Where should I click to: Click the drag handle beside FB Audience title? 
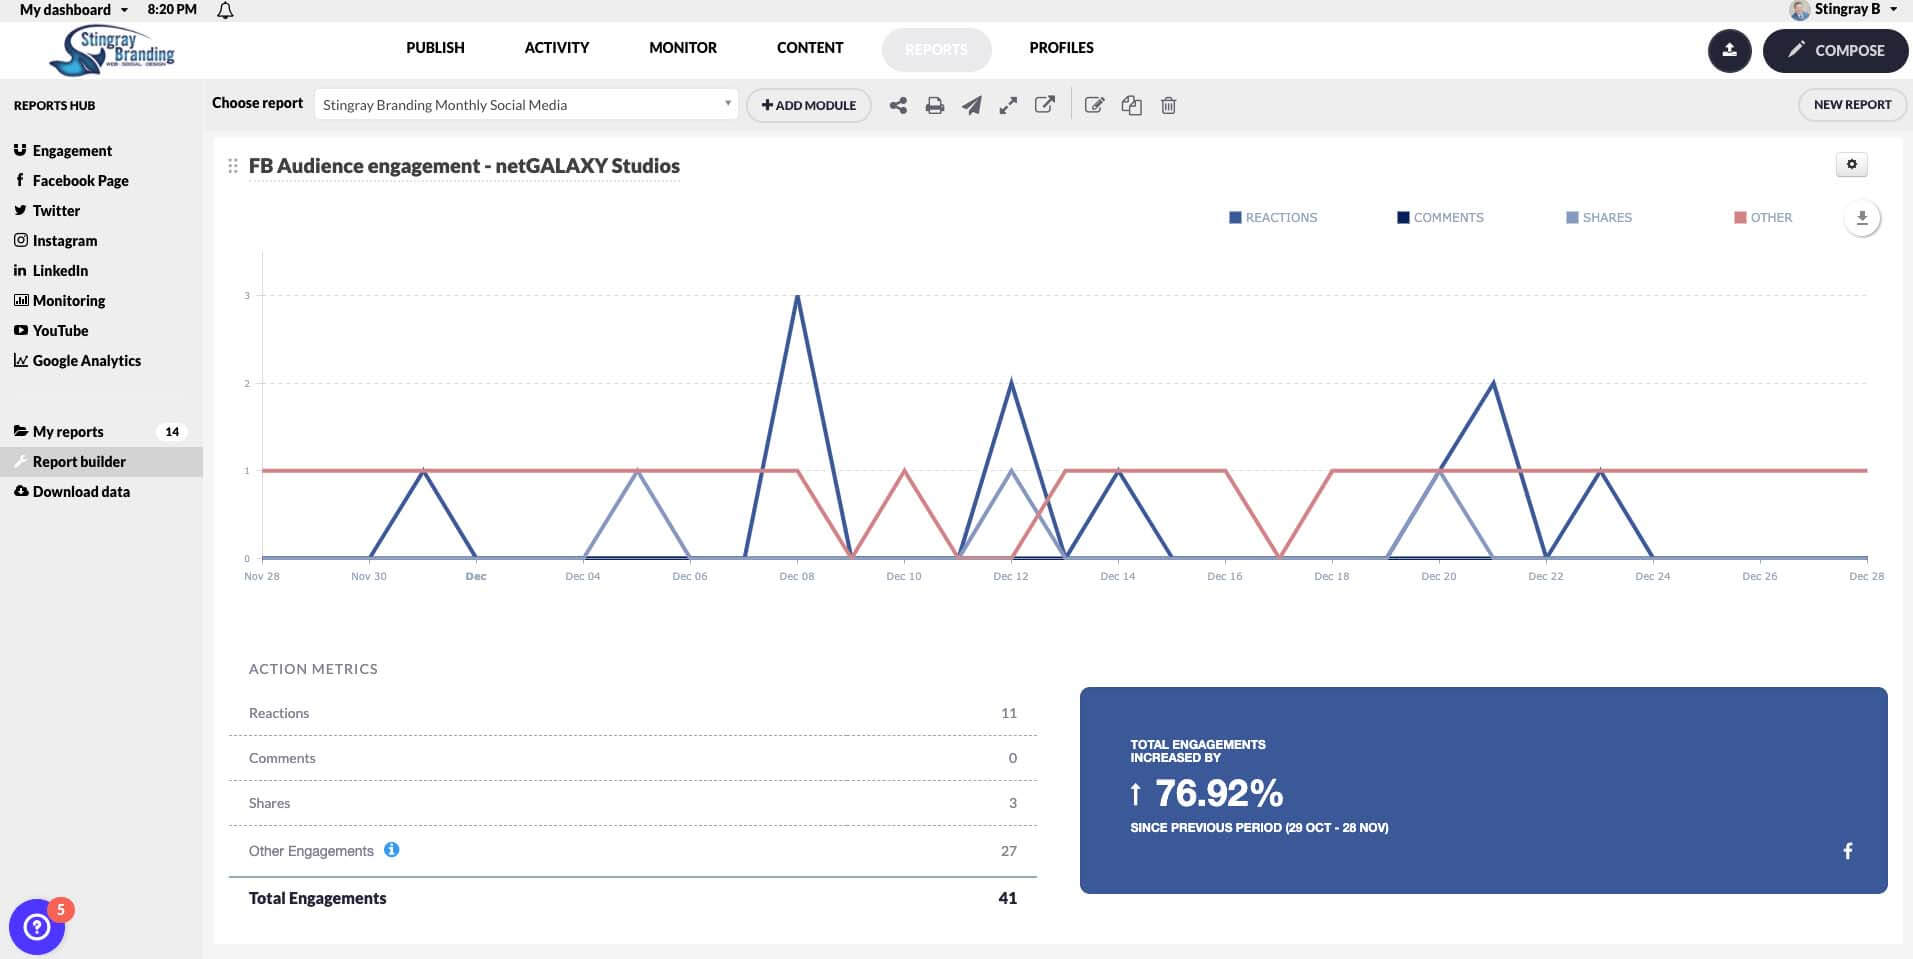pyautogui.click(x=233, y=166)
